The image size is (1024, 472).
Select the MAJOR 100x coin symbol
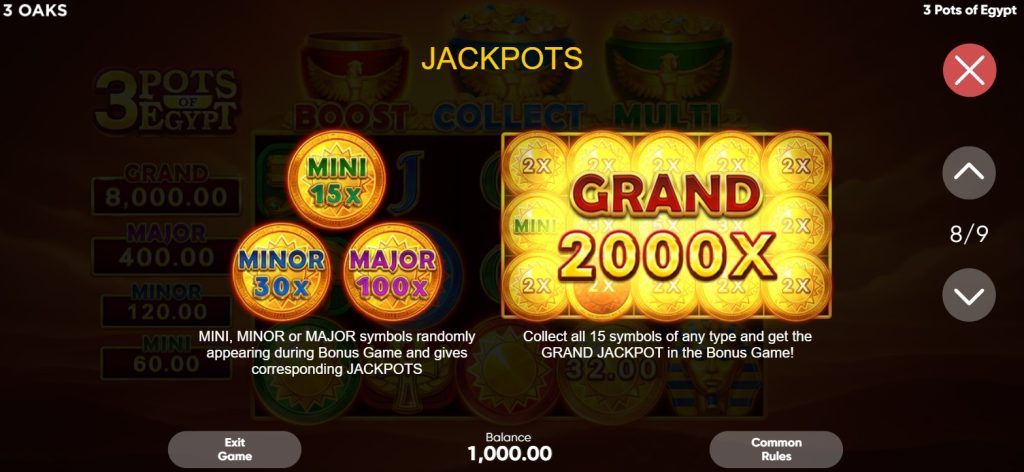(392, 272)
